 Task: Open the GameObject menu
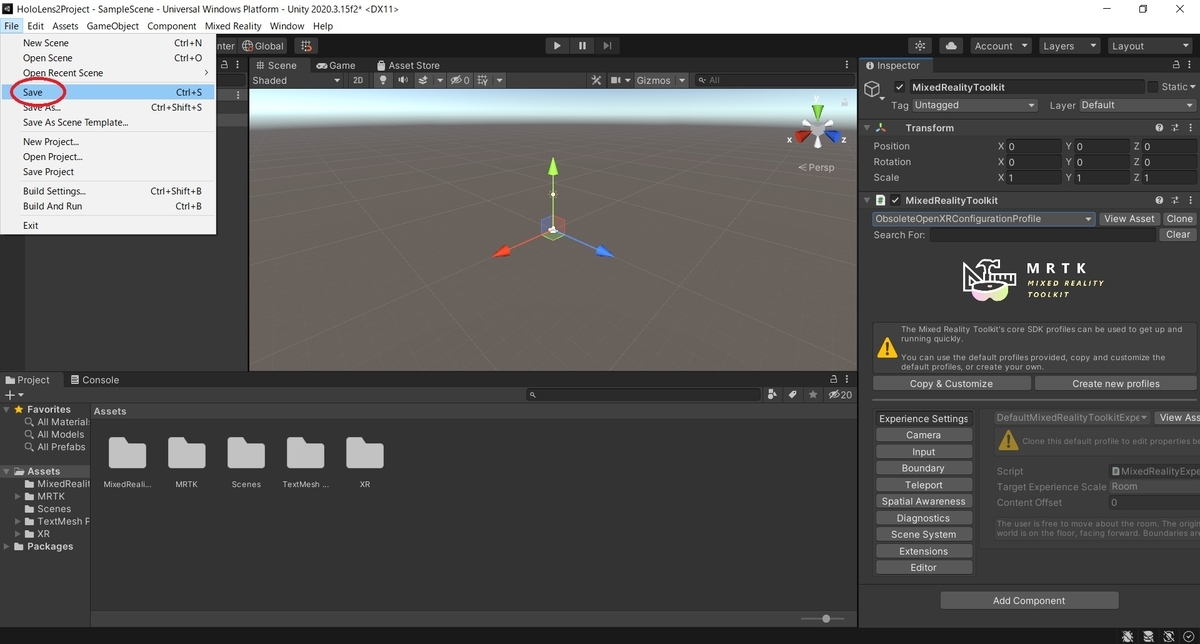tap(113, 26)
